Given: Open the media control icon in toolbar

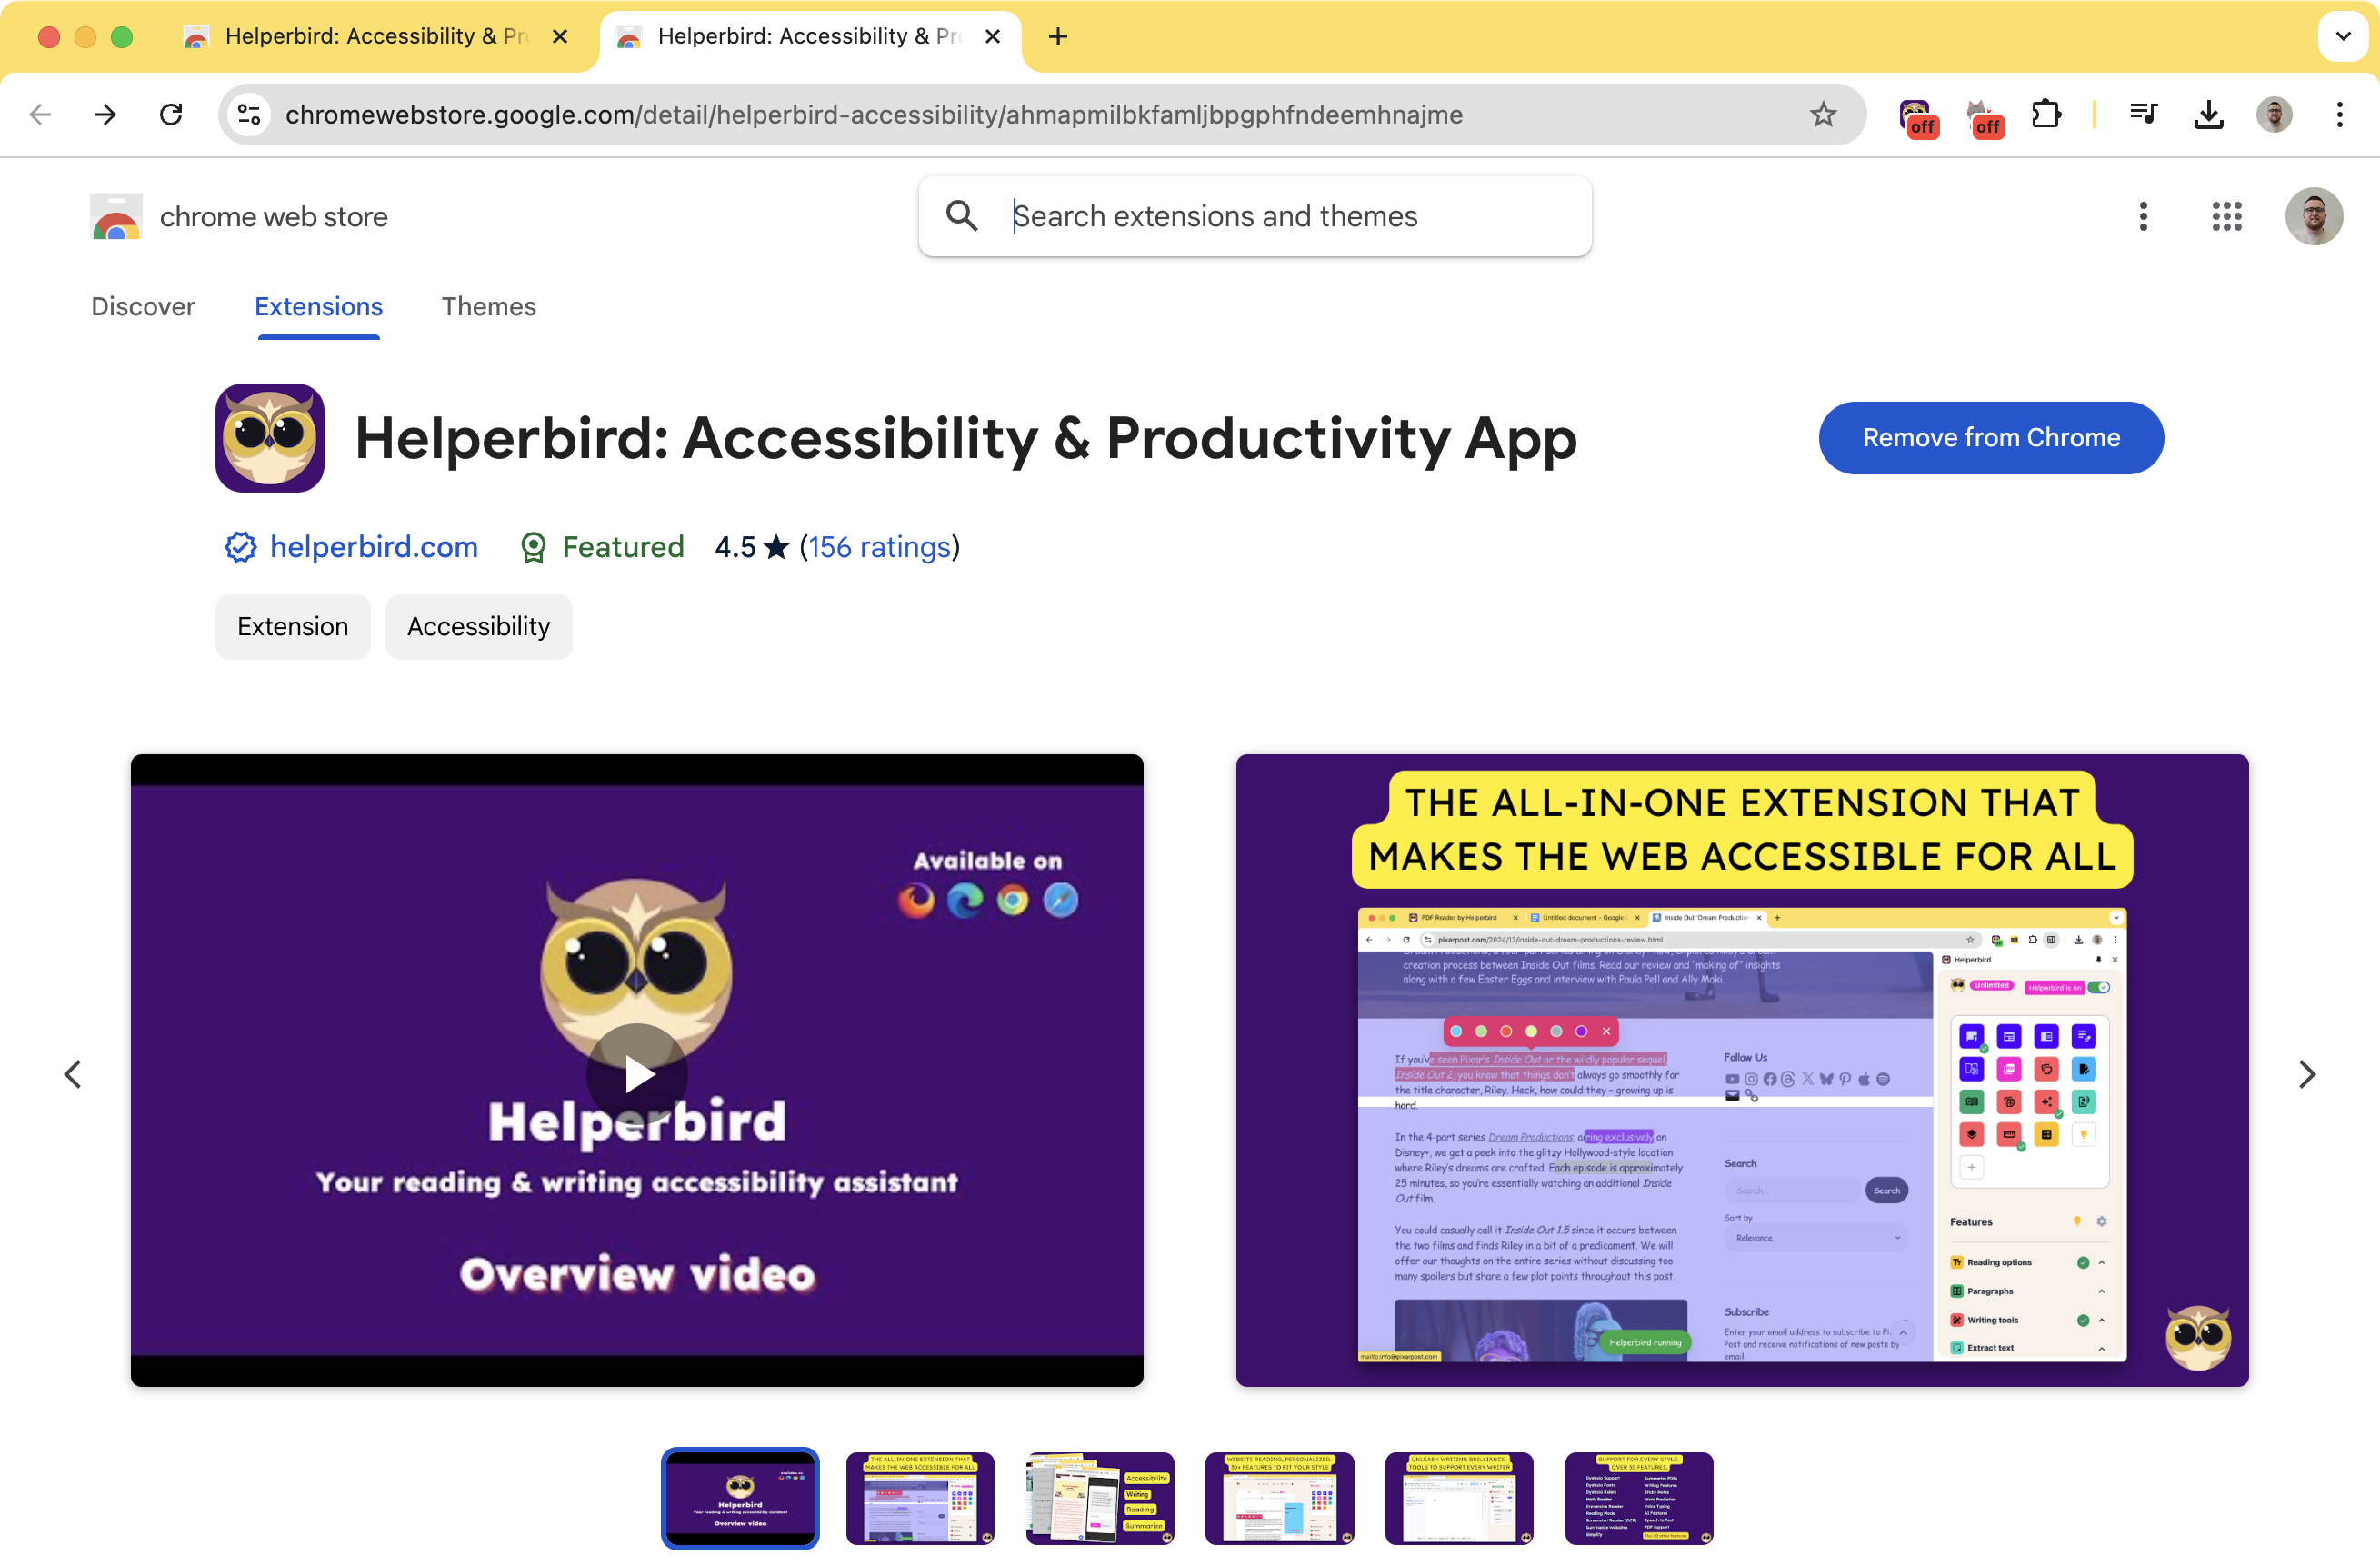Looking at the screenshot, I should point(2143,114).
